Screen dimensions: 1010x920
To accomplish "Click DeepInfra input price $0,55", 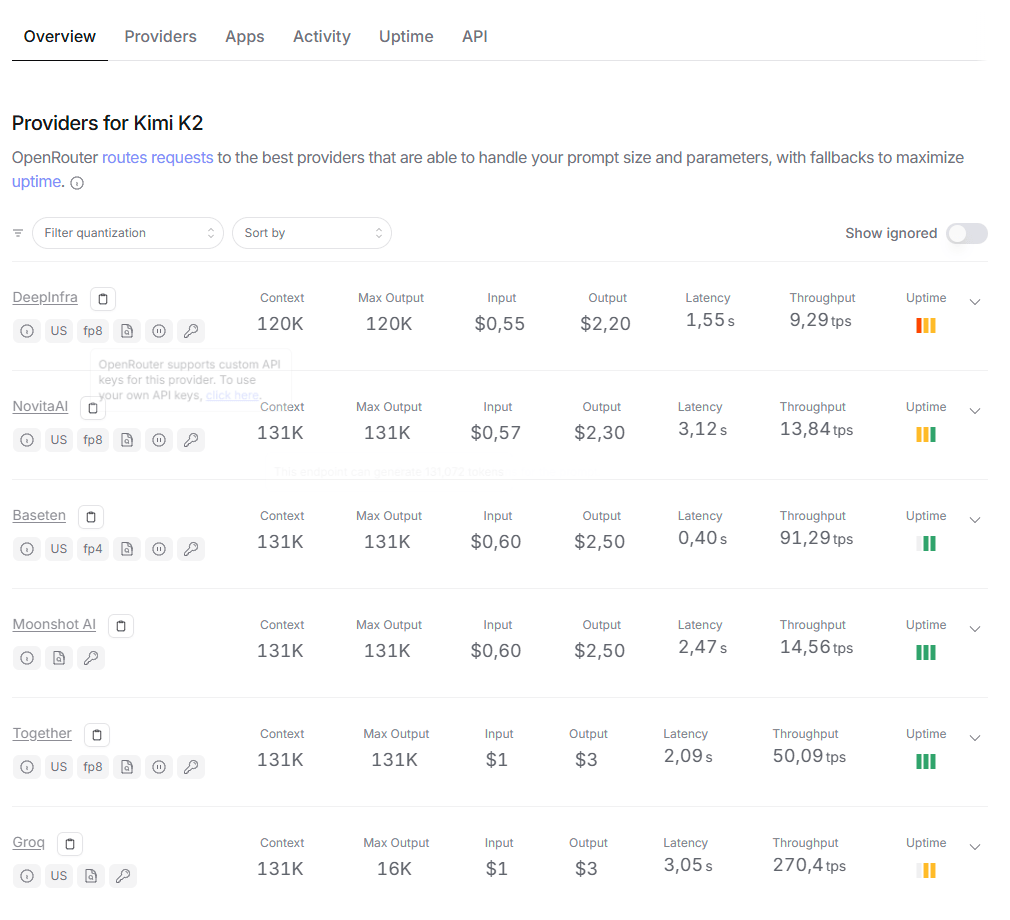I will (500, 323).
